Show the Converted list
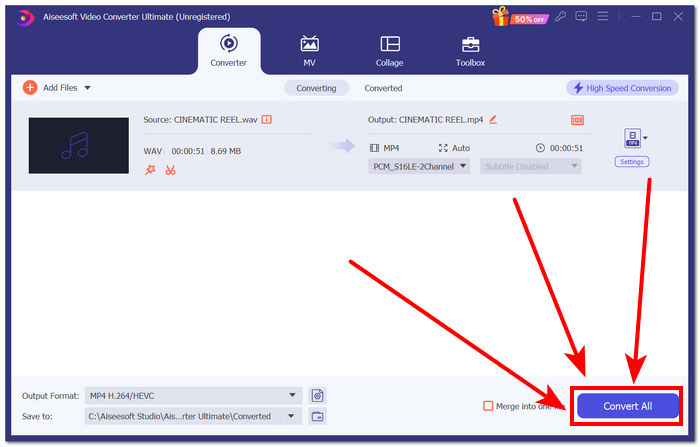 click(383, 88)
